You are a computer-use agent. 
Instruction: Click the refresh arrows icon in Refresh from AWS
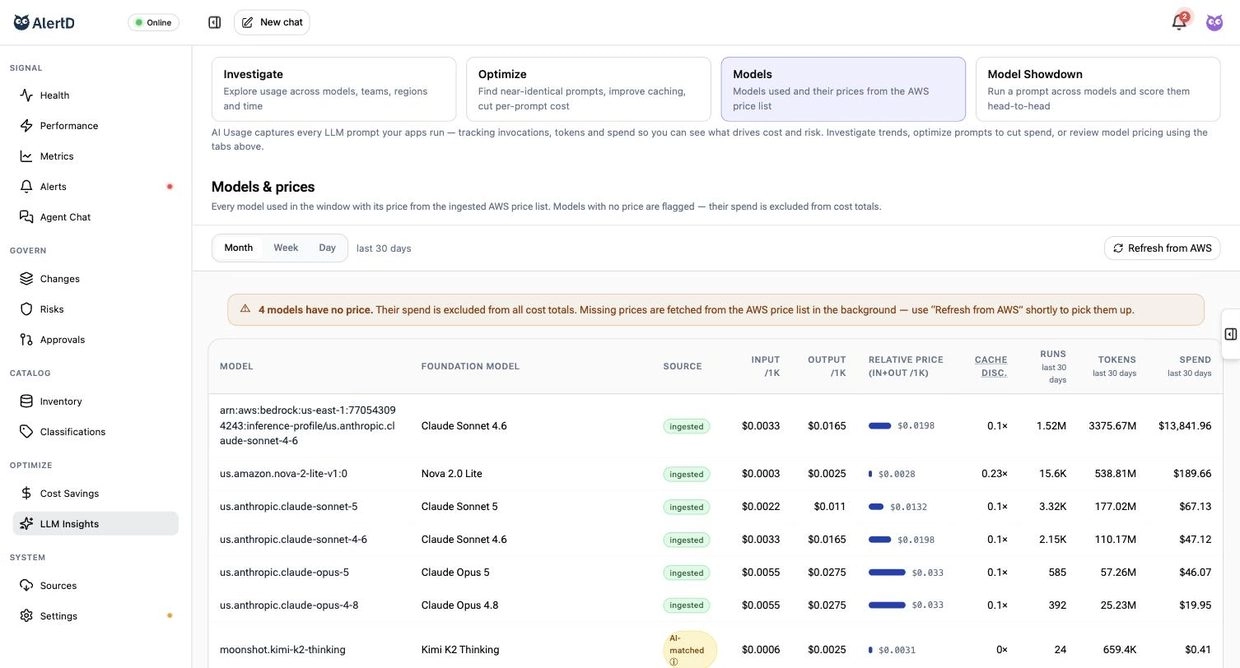1118,248
